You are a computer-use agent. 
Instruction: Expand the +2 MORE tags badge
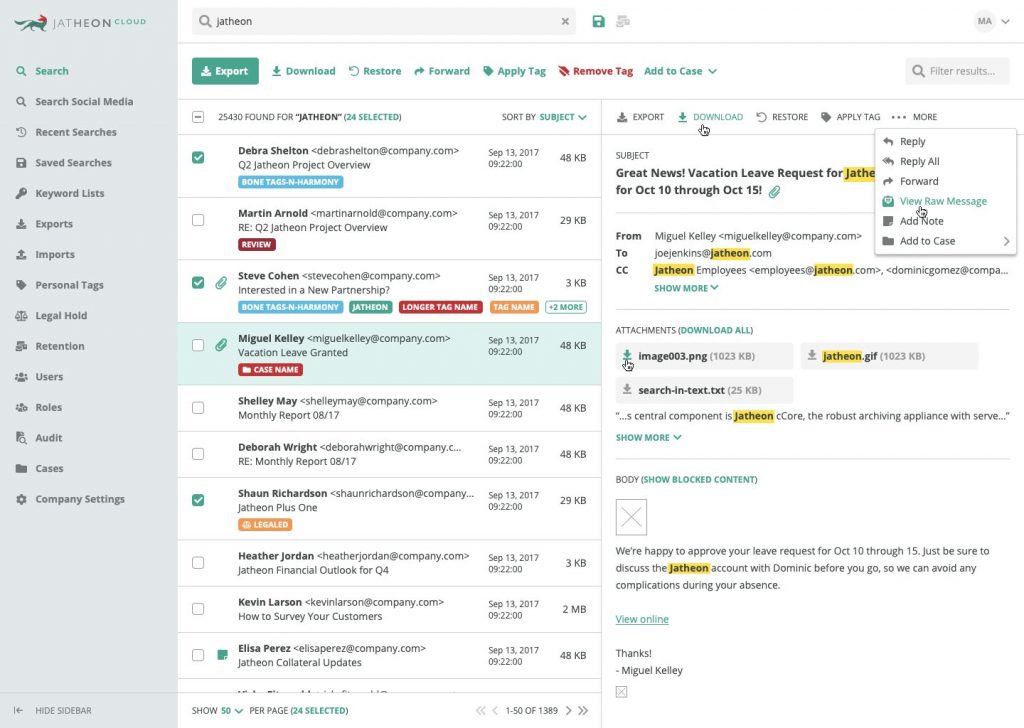[566, 307]
